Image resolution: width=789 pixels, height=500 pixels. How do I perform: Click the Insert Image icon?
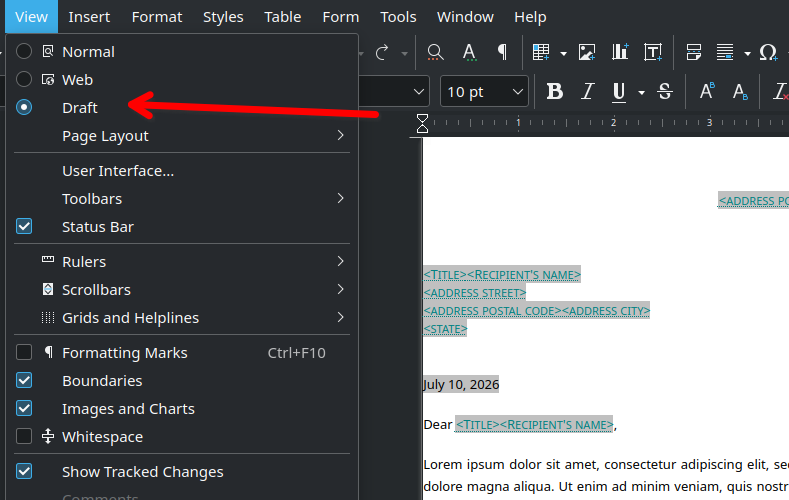click(587, 52)
